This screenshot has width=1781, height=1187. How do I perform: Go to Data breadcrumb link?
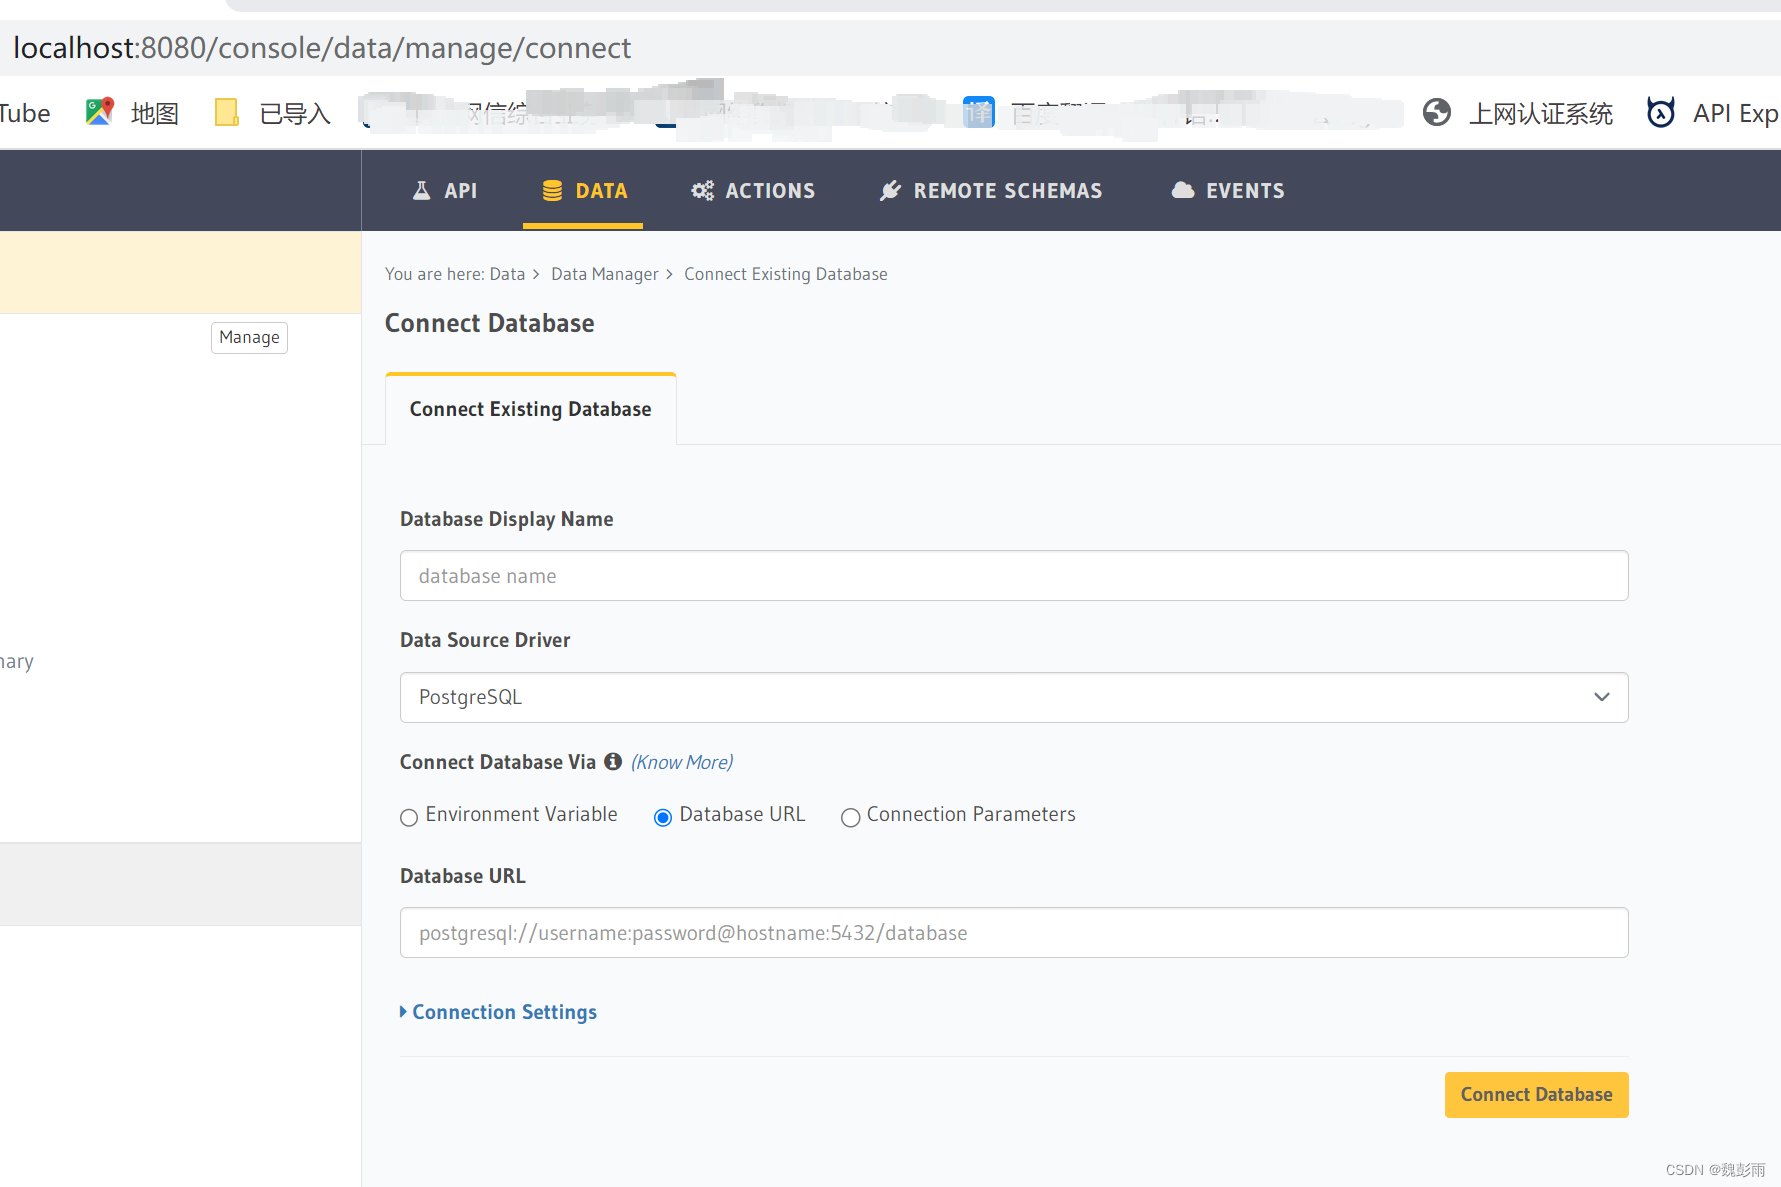[507, 274]
